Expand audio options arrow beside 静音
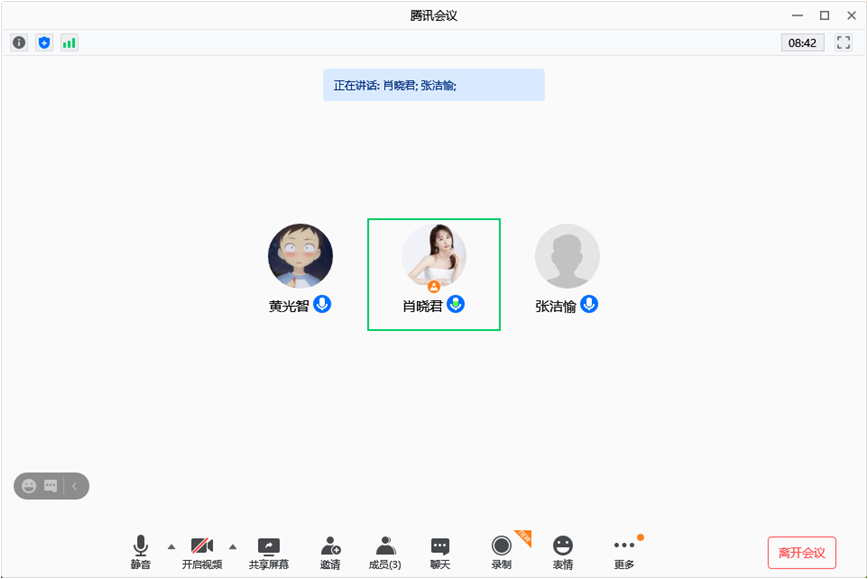Image resolution: width=868 pixels, height=579 pixels. (x=171, y=546)
